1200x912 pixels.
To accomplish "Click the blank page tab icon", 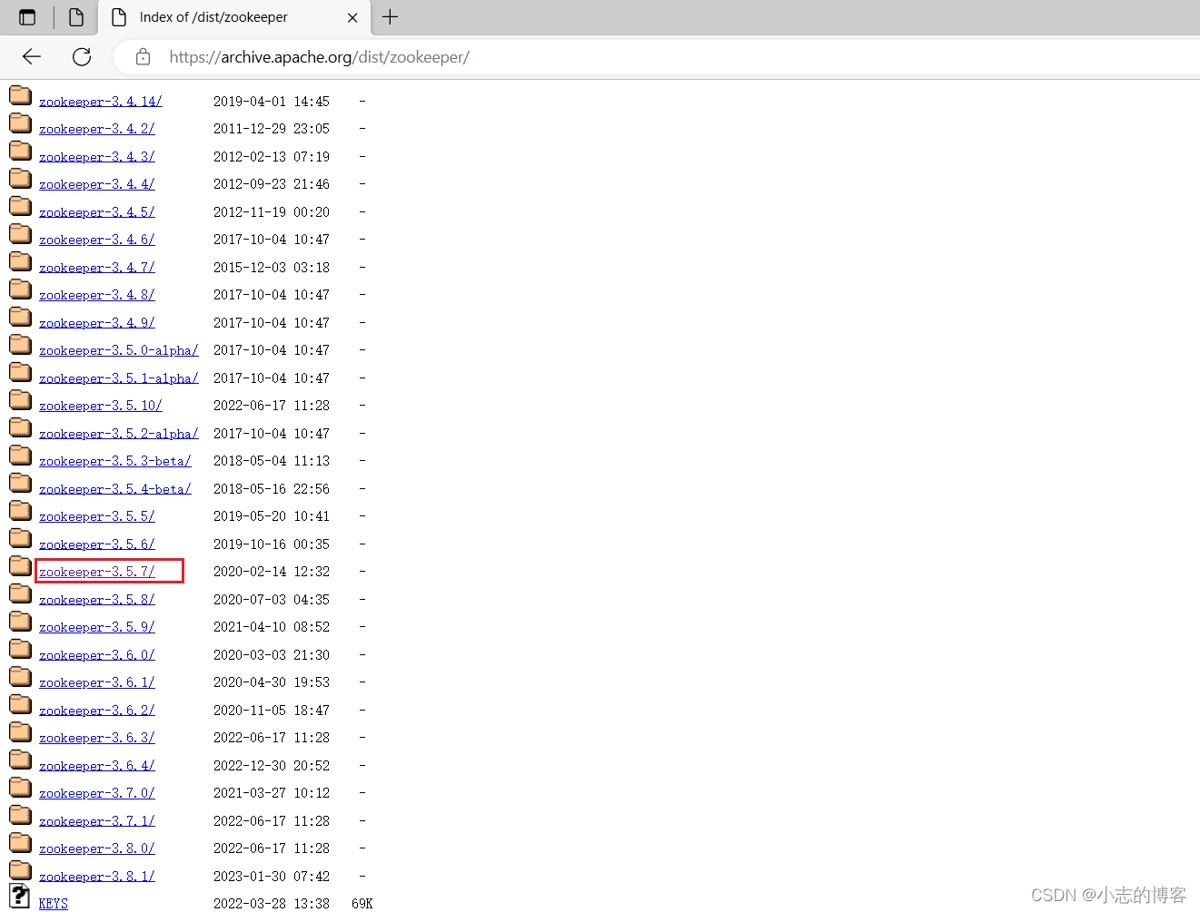I will click(x=76, y=17).
